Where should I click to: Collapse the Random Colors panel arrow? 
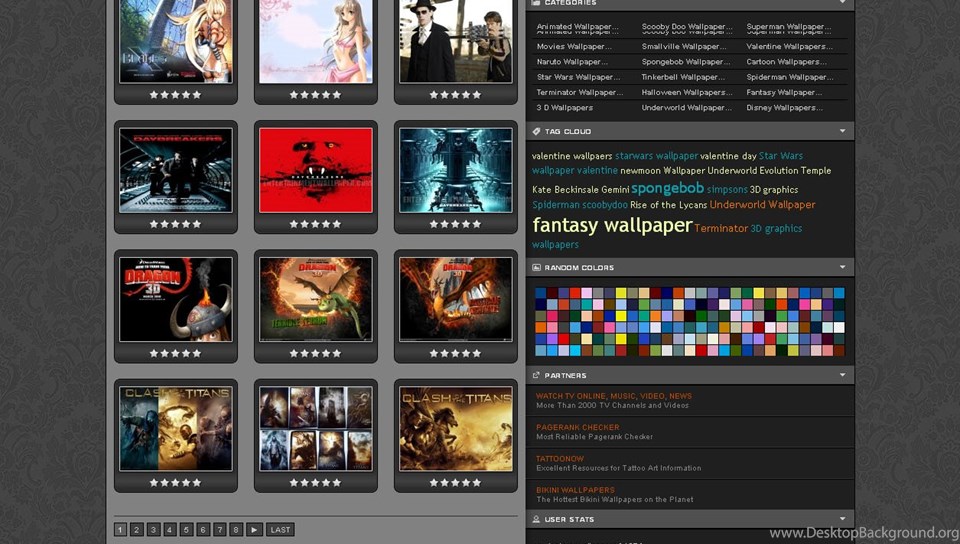coord(842,267)
